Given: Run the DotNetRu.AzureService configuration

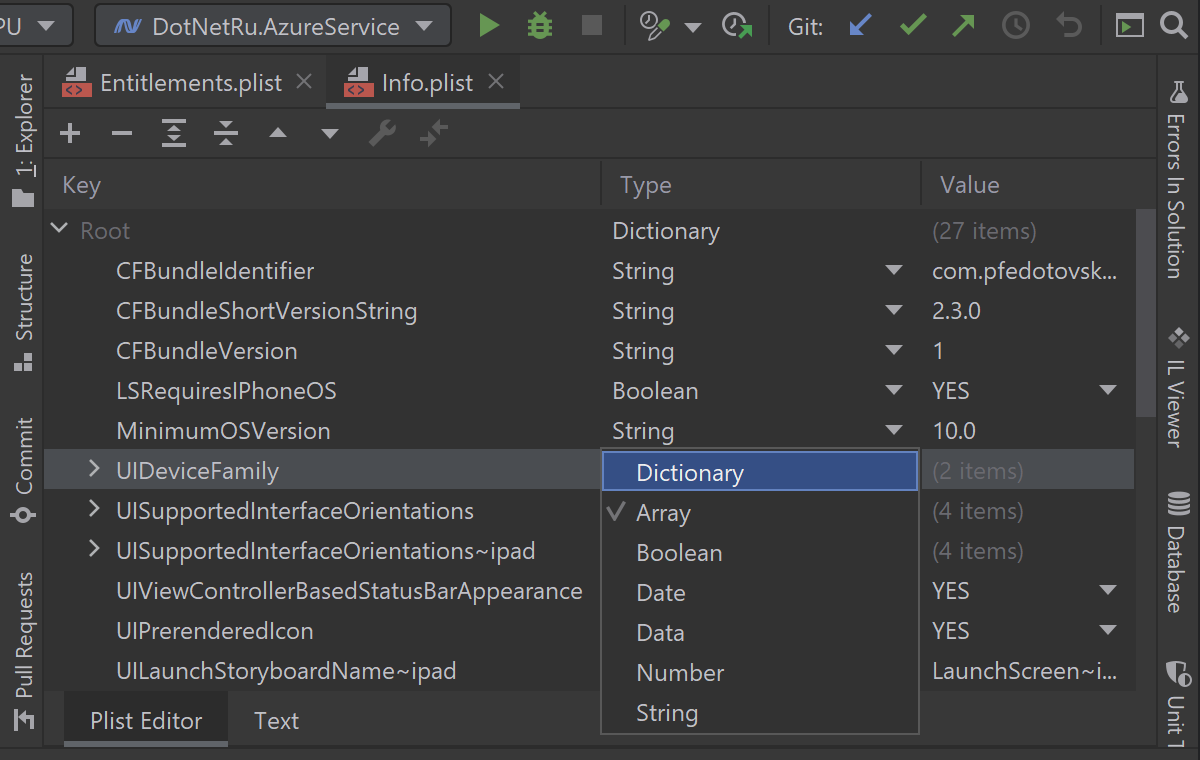Looking at the screenshot, I should (x=489, y=26).
